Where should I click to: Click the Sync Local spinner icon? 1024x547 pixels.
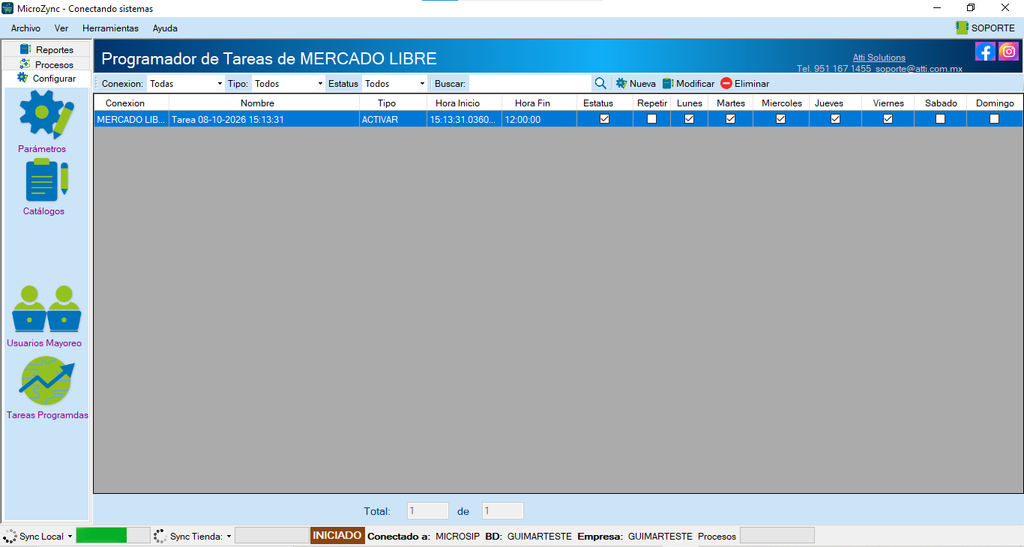(10, 537)
